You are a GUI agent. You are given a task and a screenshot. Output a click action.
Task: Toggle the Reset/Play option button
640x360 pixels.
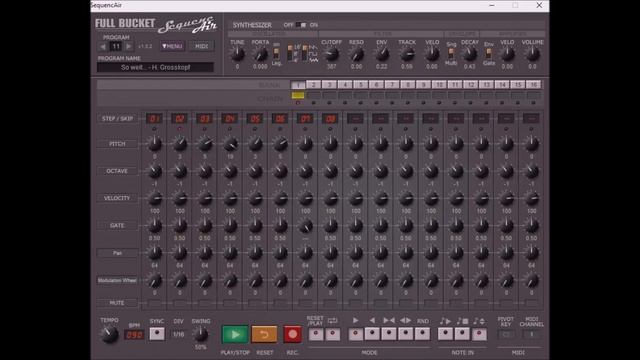[316, 334]
